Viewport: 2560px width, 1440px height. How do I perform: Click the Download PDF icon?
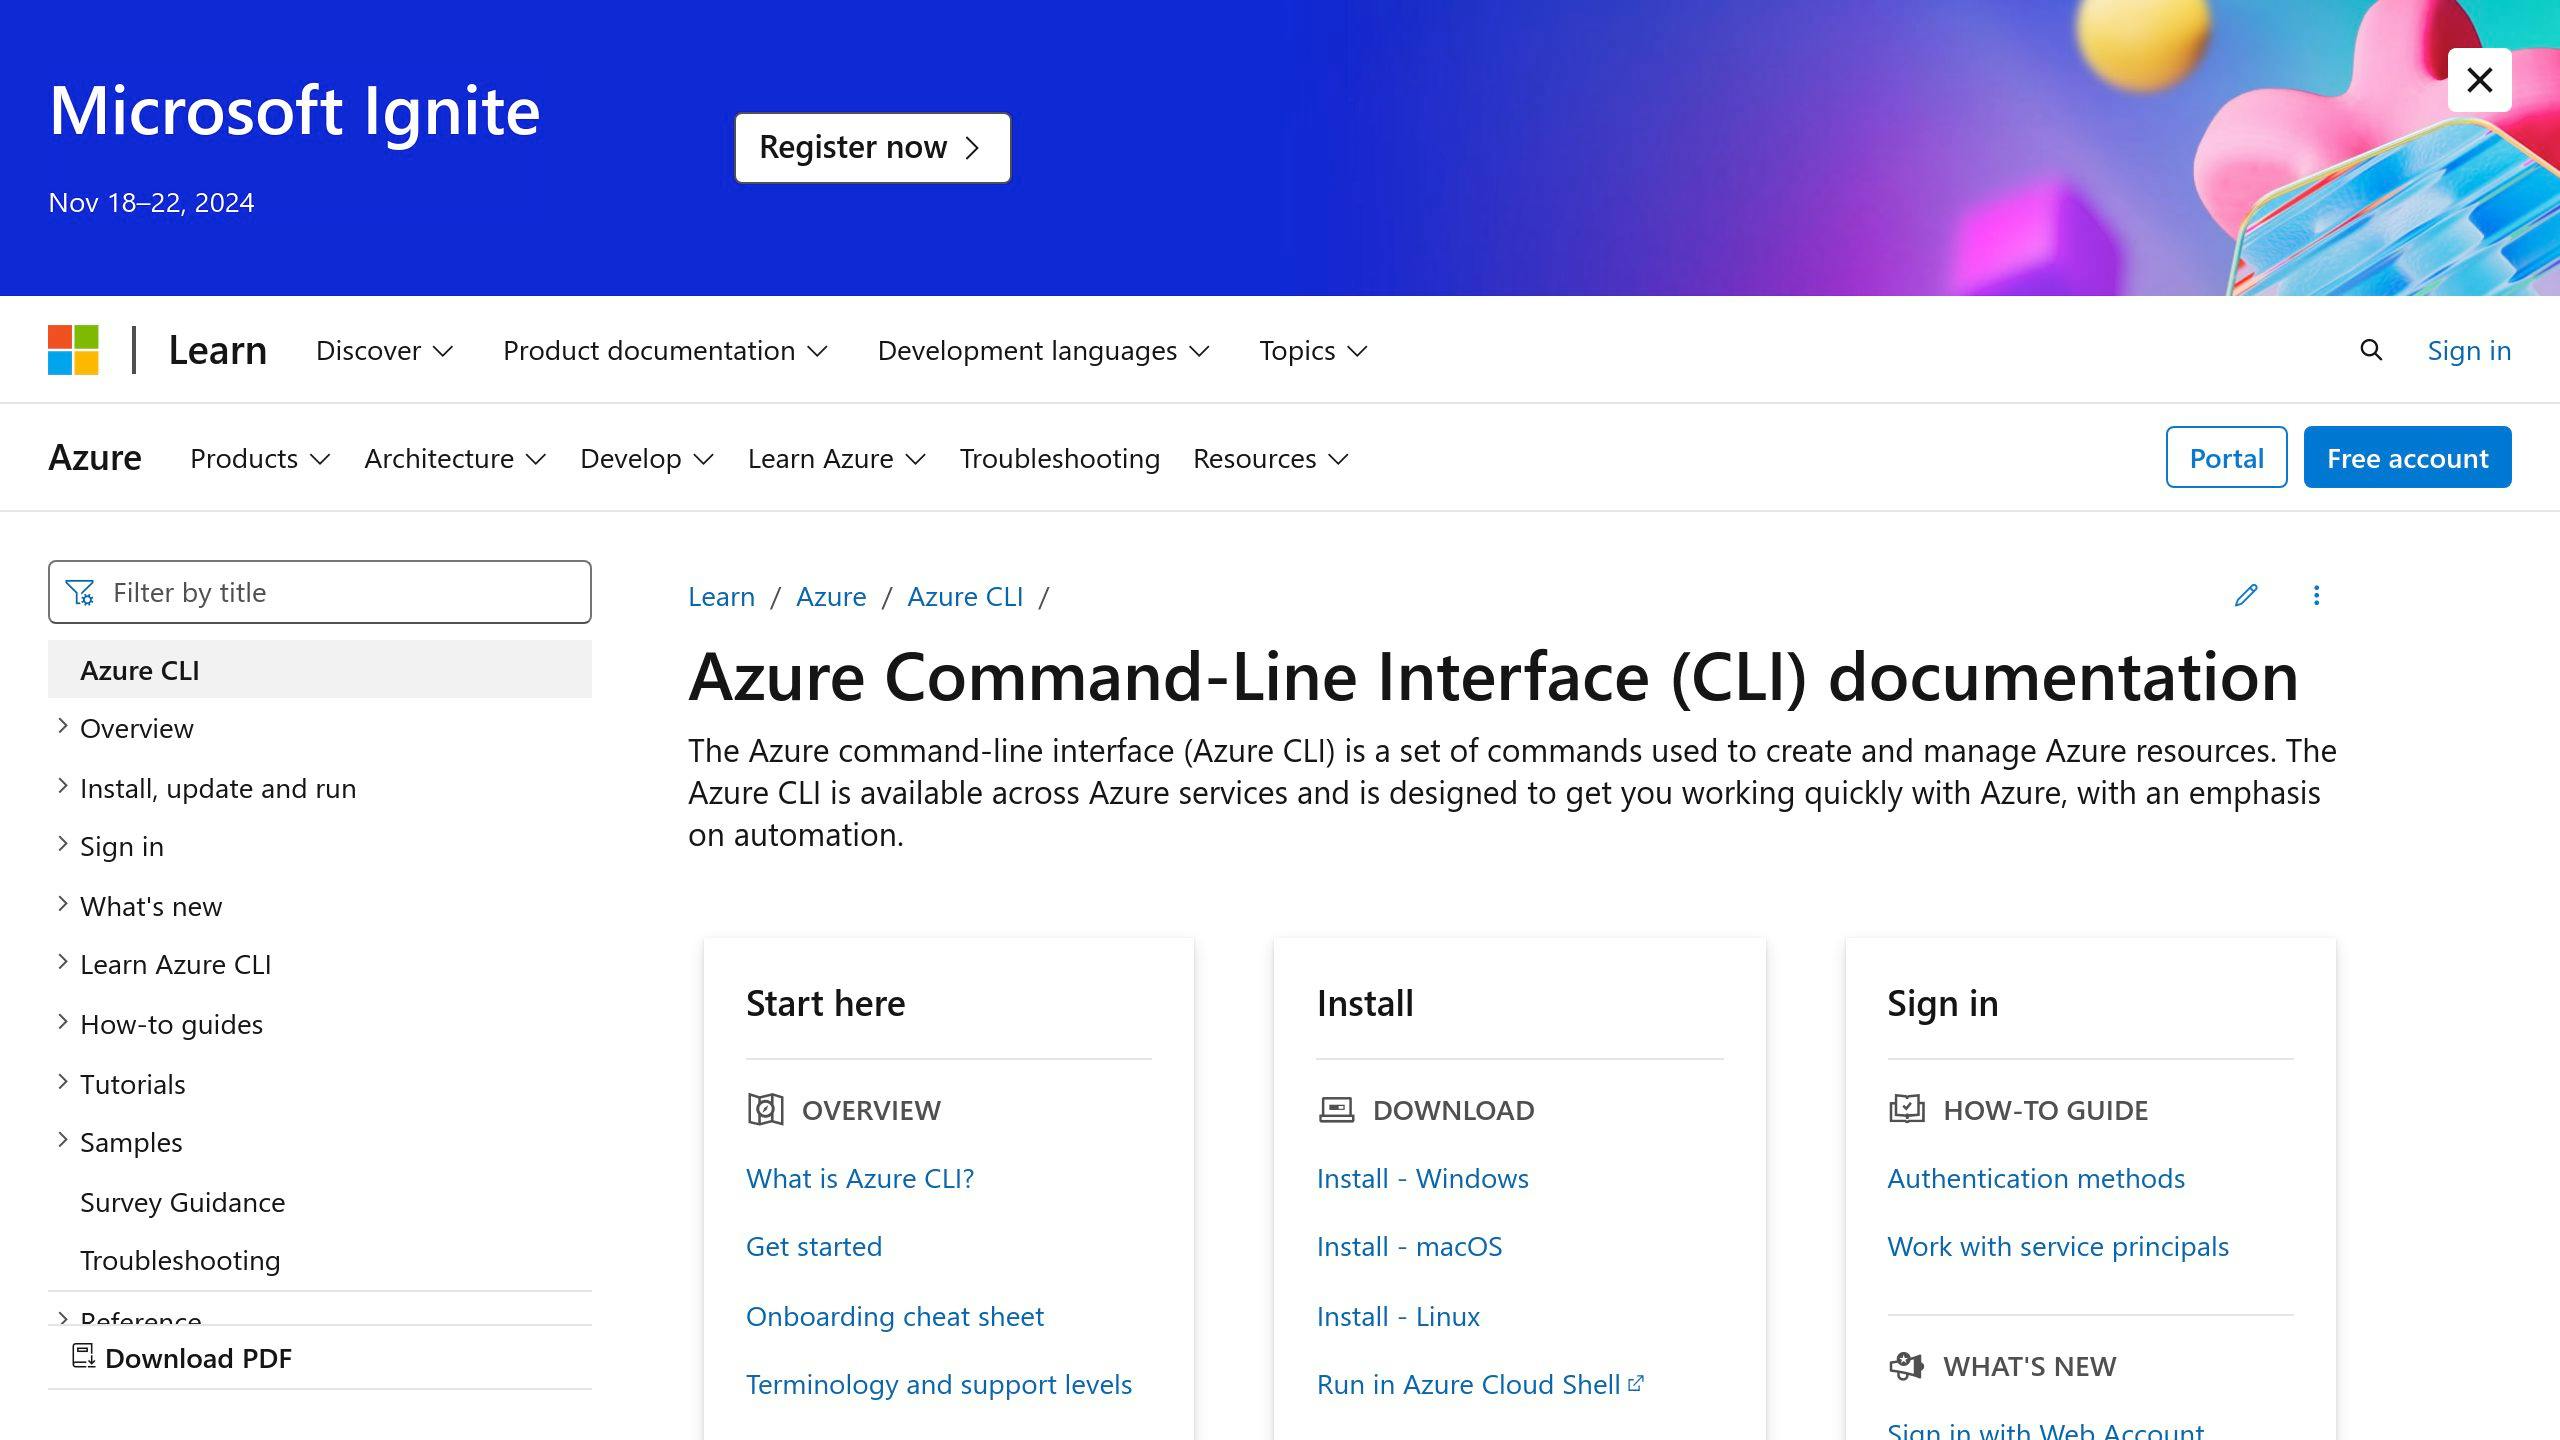(84, 1357)
